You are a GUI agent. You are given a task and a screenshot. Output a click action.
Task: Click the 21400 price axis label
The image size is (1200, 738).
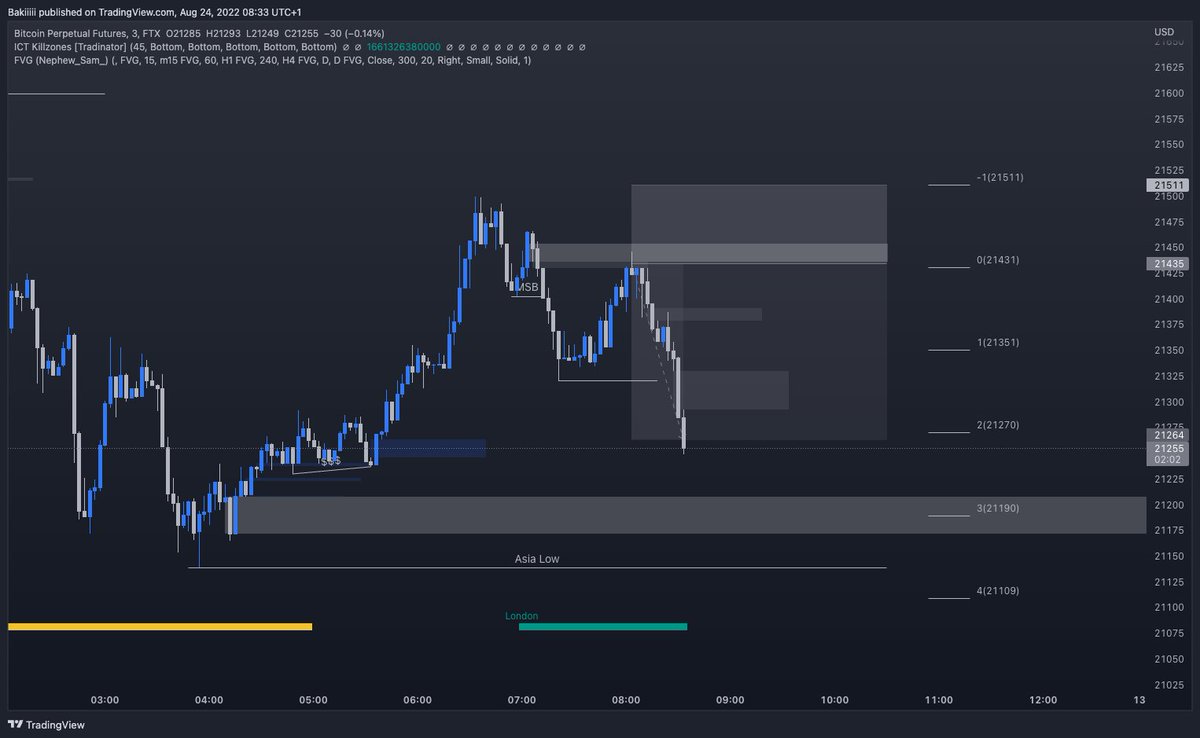[x=1169, y=299]
